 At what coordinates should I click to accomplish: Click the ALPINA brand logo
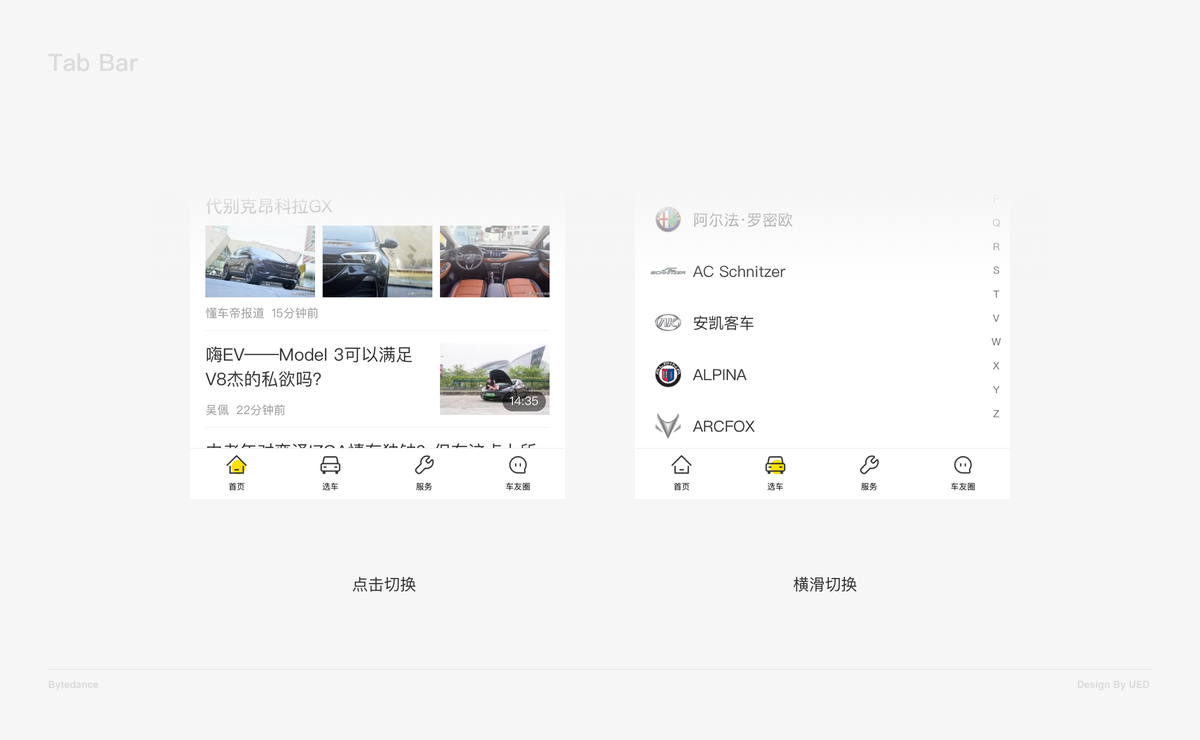pyautogui.click(x=667, y=375)
